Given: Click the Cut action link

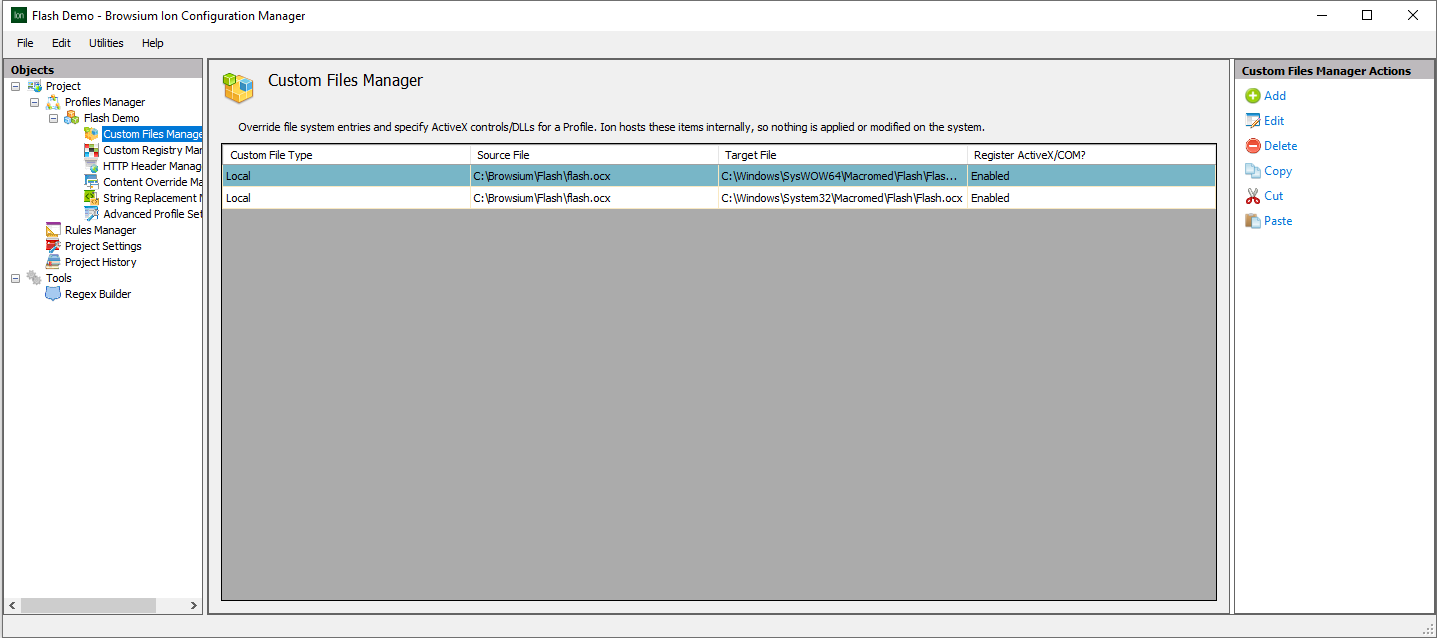Looking at the screenshot, I should (x=1274, y=196).
